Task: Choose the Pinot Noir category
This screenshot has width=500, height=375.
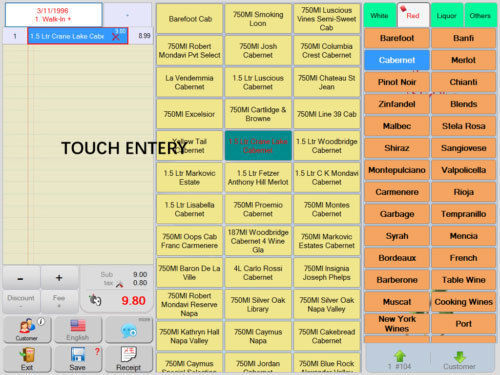Action: (x=397, y=82)
